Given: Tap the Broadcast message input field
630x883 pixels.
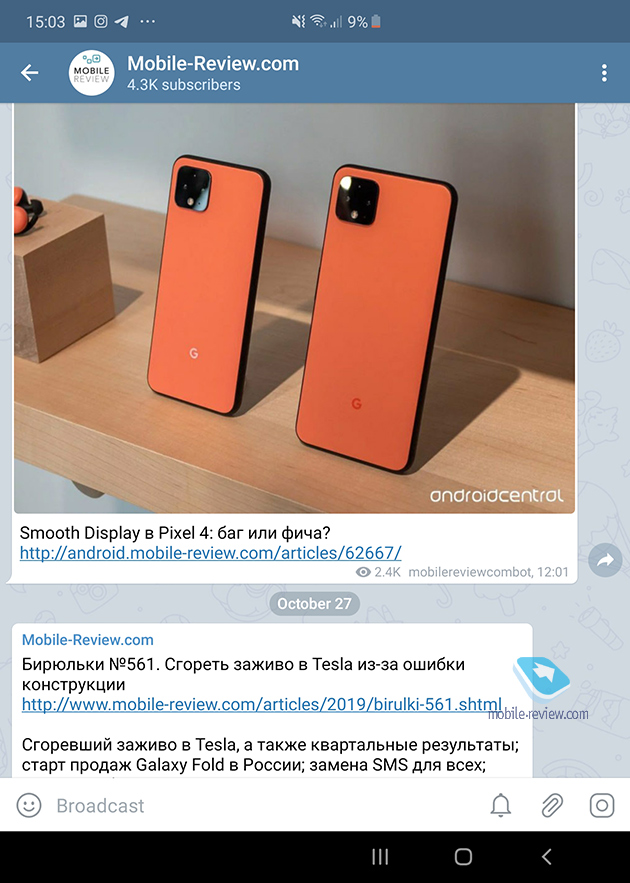Looking at the screenshot, I should coord(265,805).
